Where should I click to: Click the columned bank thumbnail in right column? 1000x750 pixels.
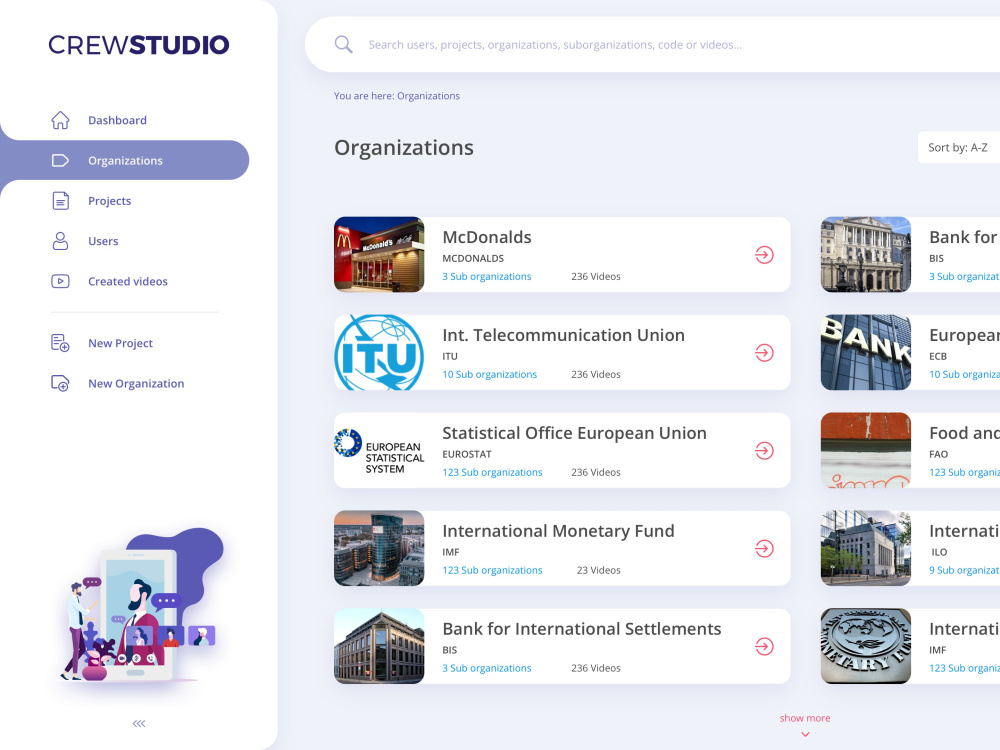click(865, 254)
